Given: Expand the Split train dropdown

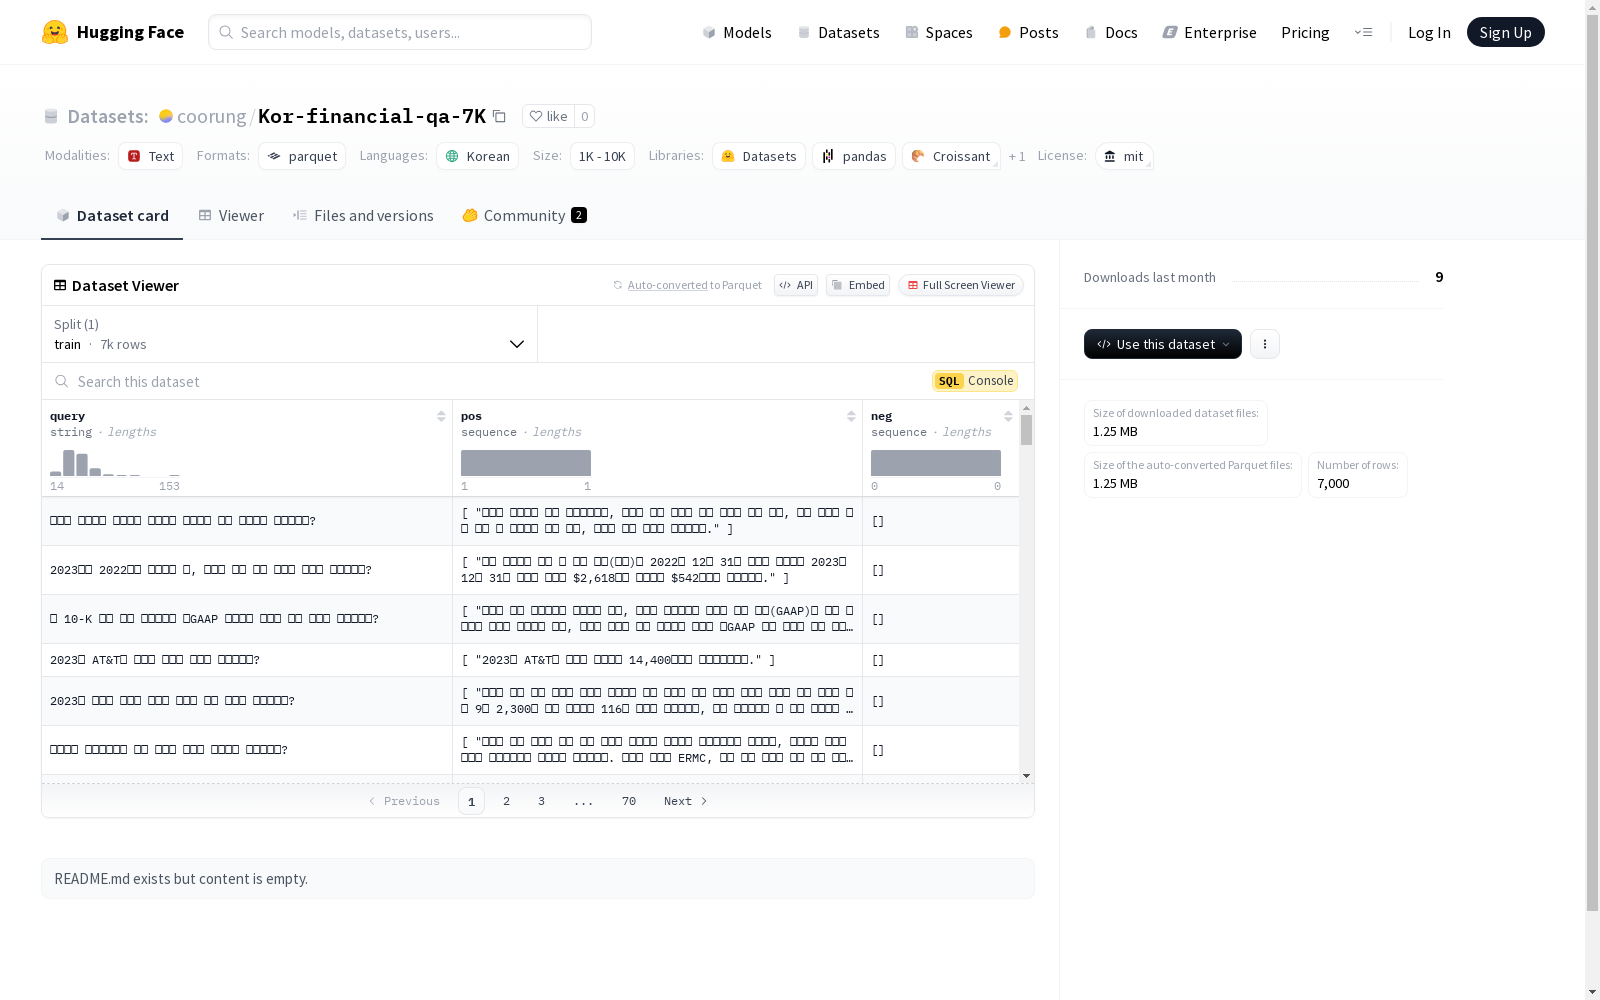Looking at the screenshot, I should pos(290,334).
